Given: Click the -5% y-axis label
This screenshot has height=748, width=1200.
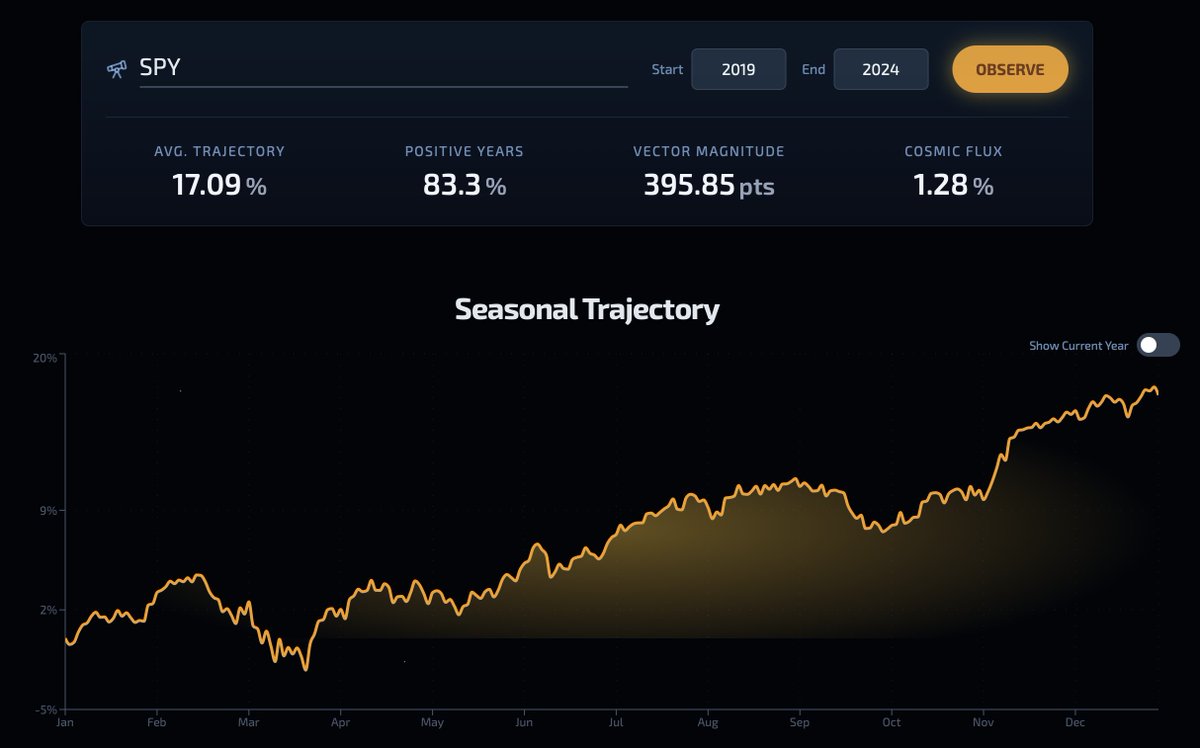Looking at the screenshot, I should [x=48, y=710].
